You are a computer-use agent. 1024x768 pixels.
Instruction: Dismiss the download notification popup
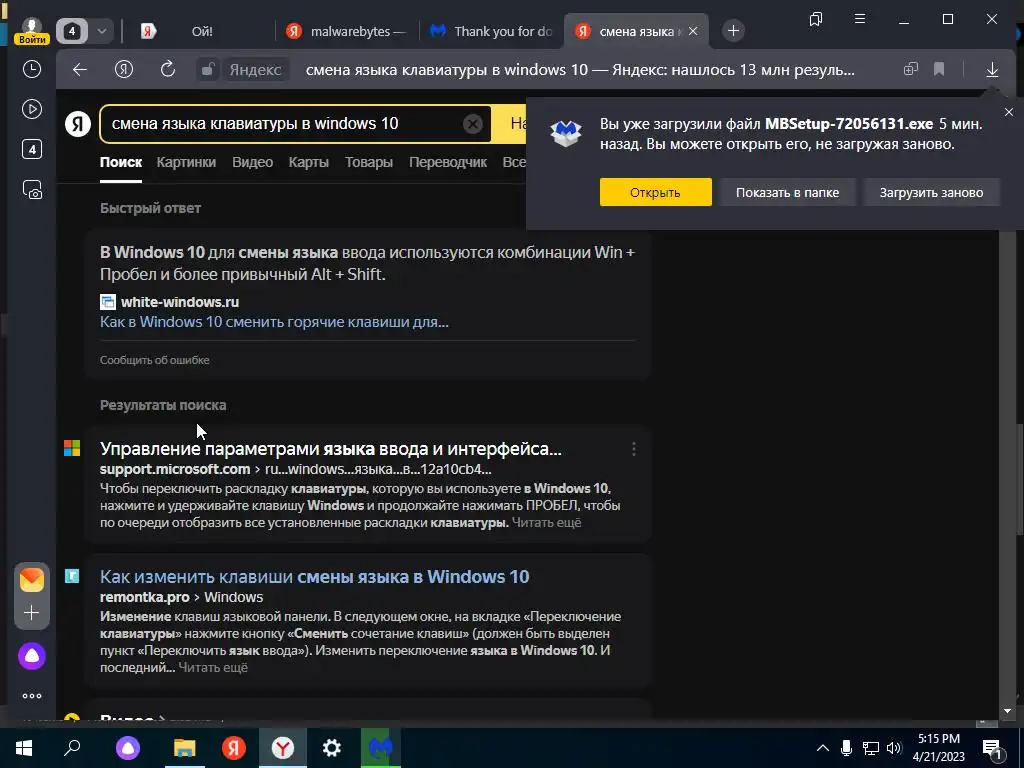click(x=1008, y=112)
